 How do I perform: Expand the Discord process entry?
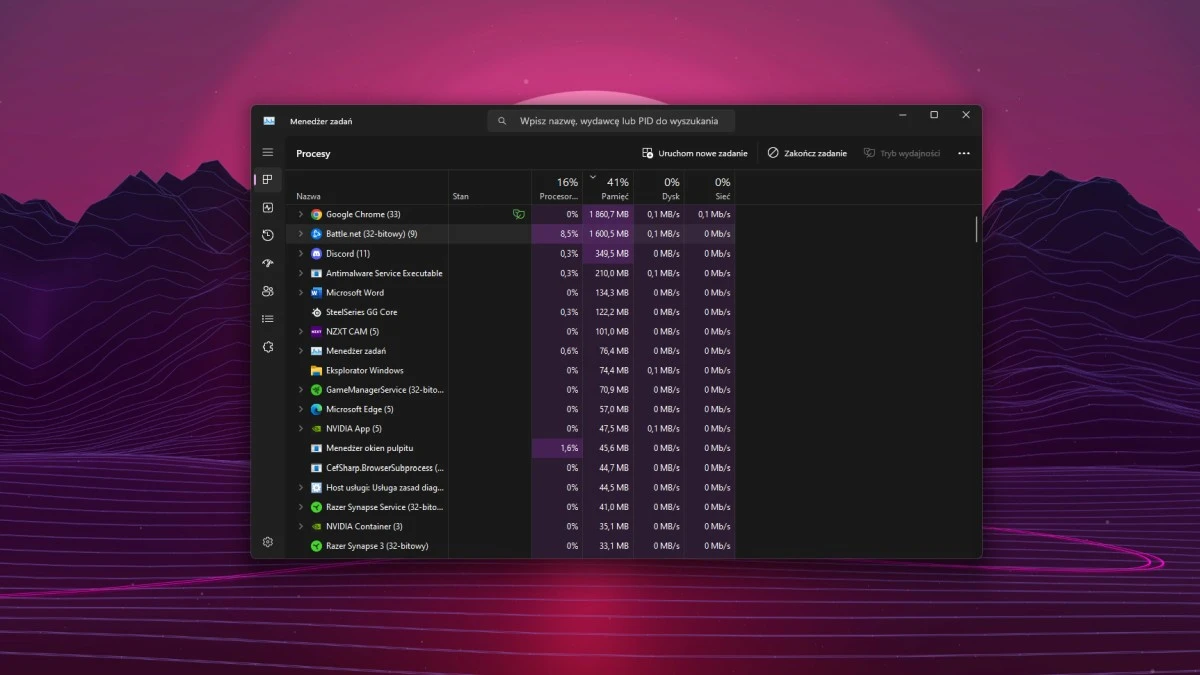coord(299,253)
